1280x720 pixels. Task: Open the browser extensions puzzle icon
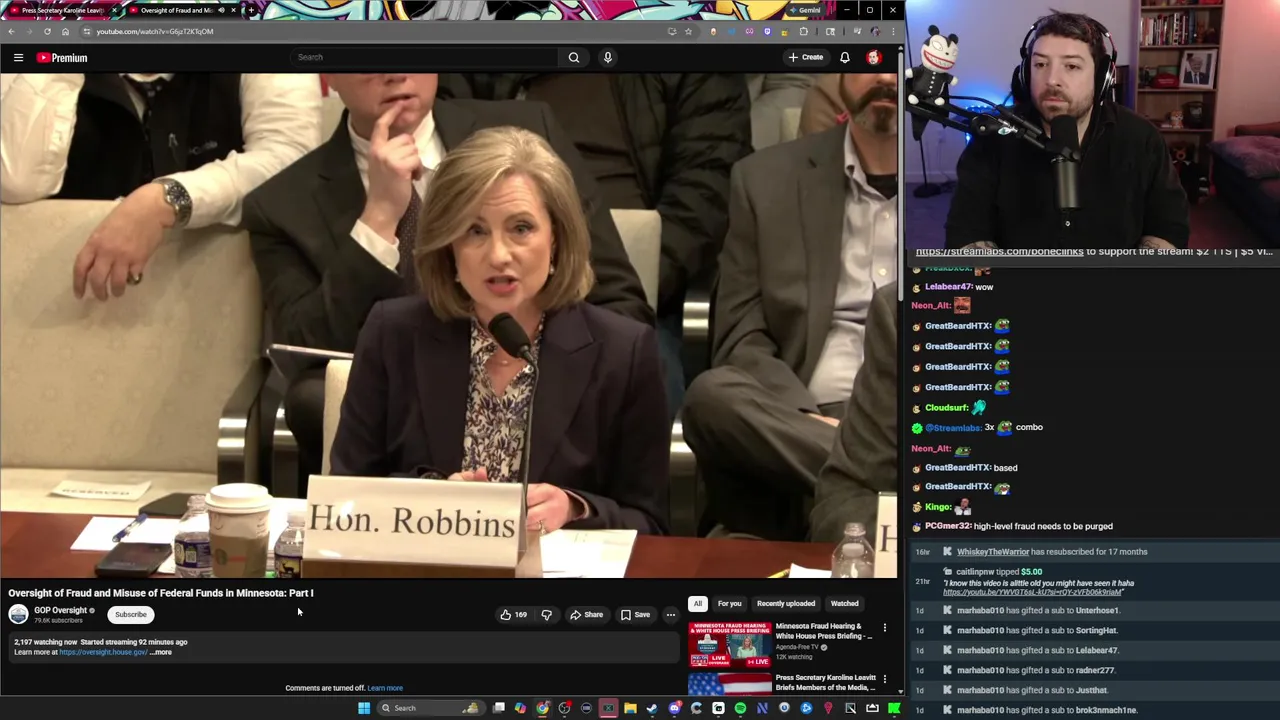pyautogui.click(x=803, y=31)
